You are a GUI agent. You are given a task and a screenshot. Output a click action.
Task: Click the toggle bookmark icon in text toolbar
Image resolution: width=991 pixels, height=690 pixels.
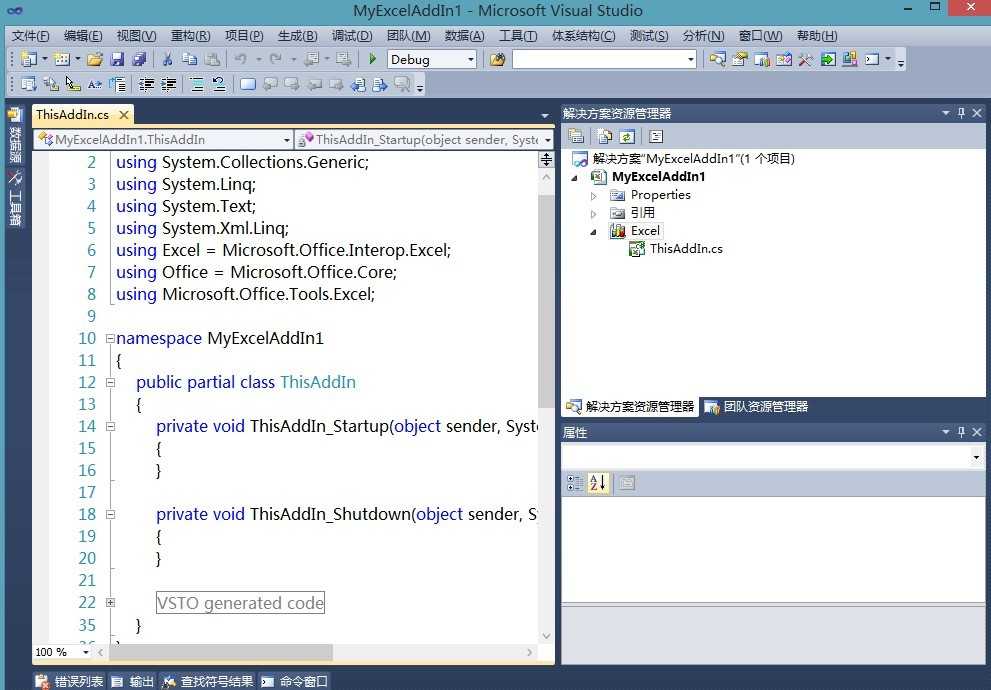point(248,85)
